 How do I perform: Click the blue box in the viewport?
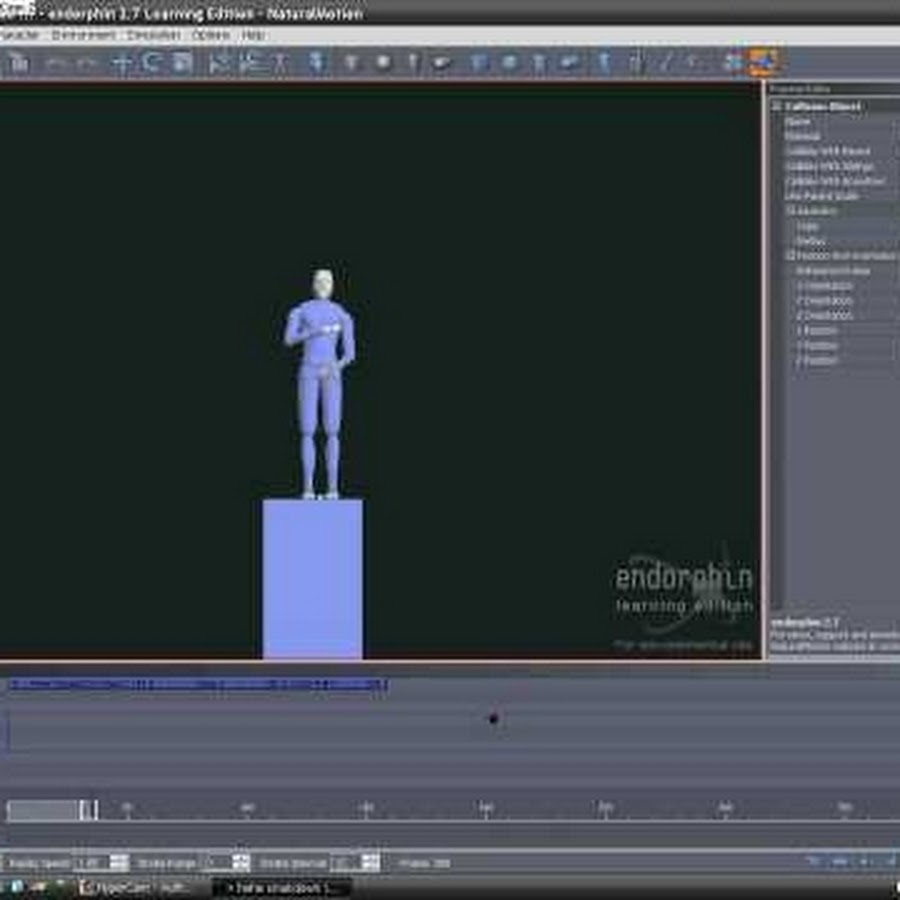coord(312,579)
